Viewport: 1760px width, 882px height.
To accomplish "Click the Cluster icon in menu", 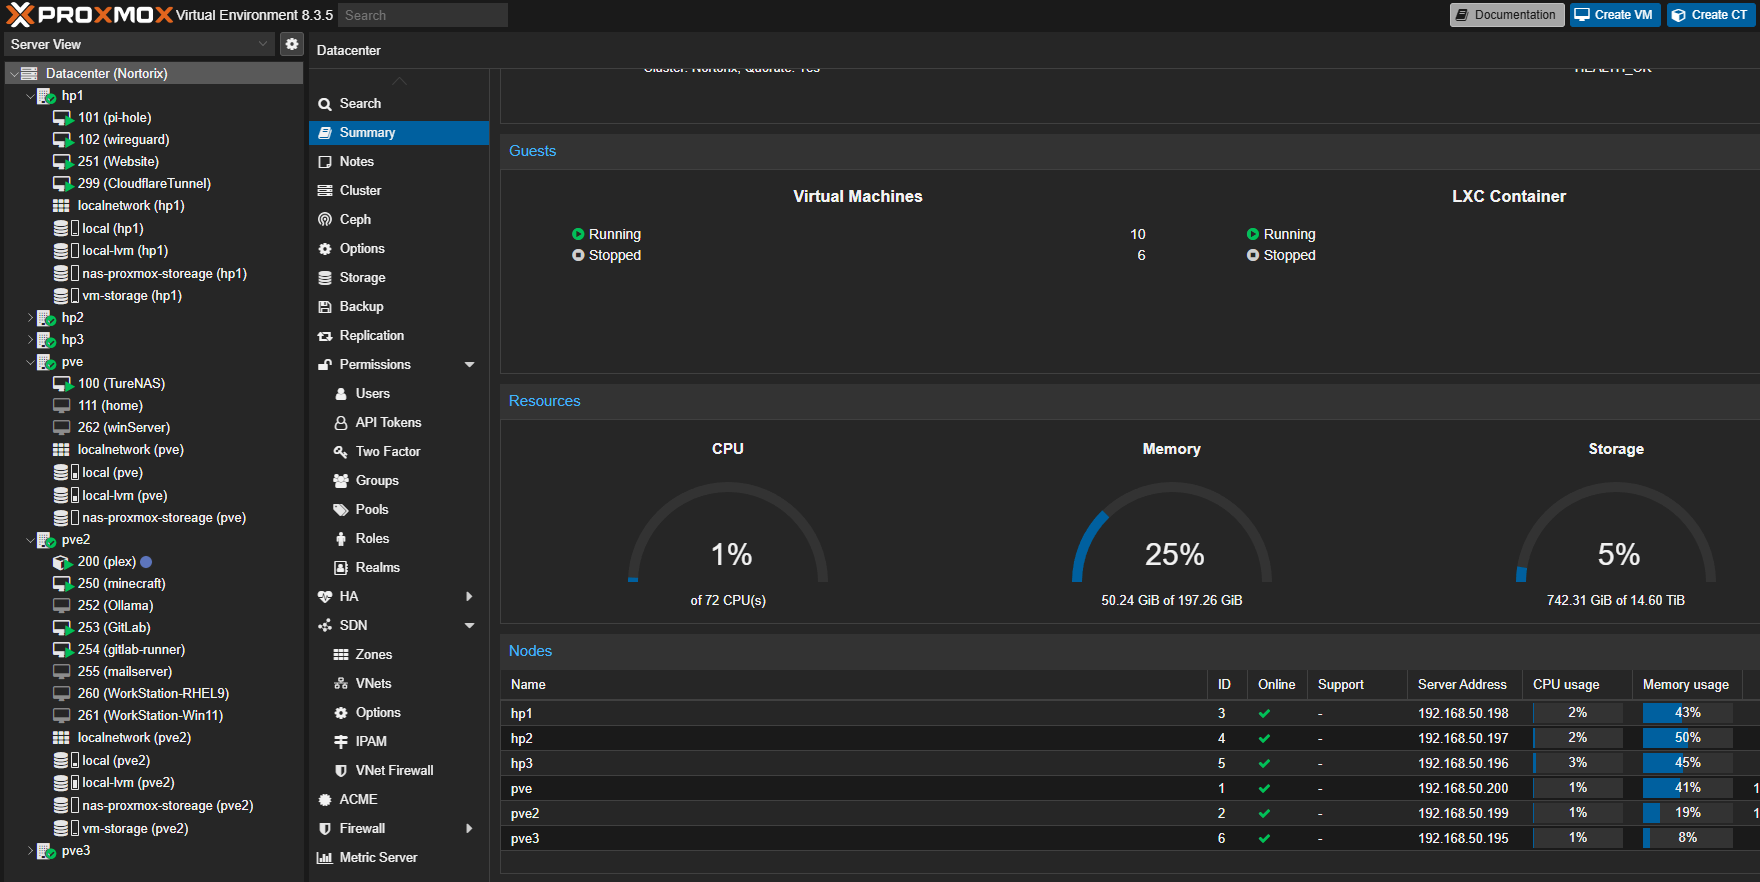I will (325, 191).
